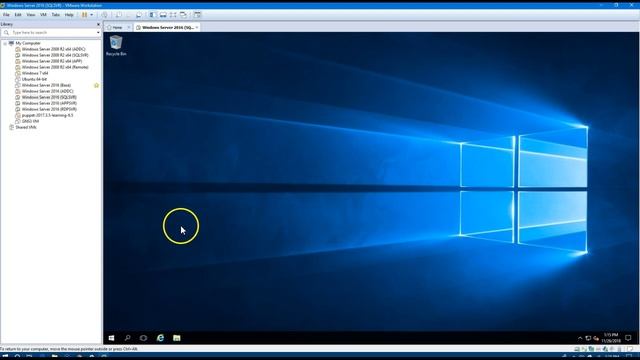This screenshot has height=360, width=640.
Task: Click the guest network tray icon
Action: pos(588,338)
